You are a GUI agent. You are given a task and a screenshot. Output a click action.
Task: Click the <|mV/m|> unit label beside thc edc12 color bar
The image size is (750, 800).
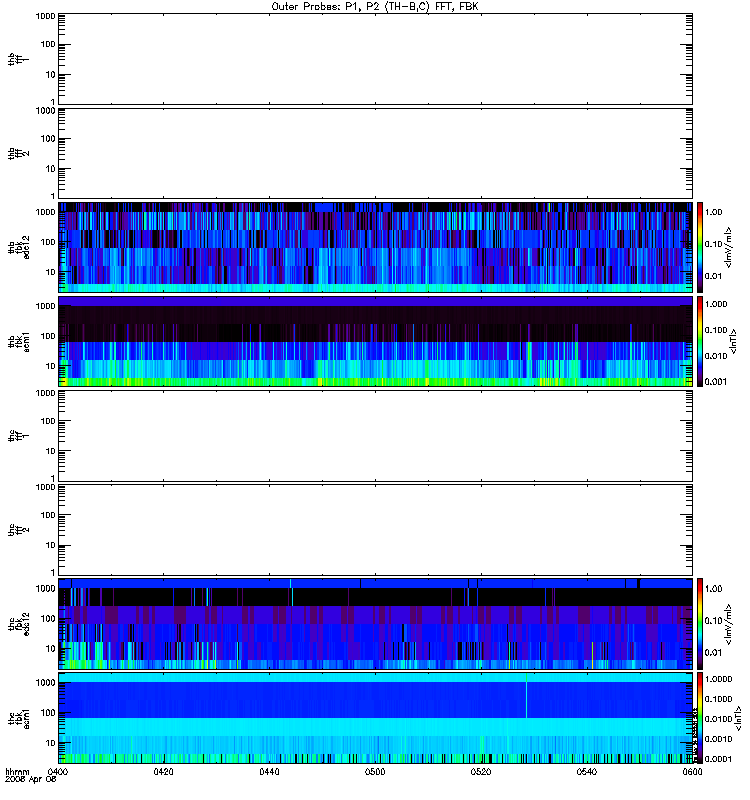pyautogui.click(x=729, y=624)
